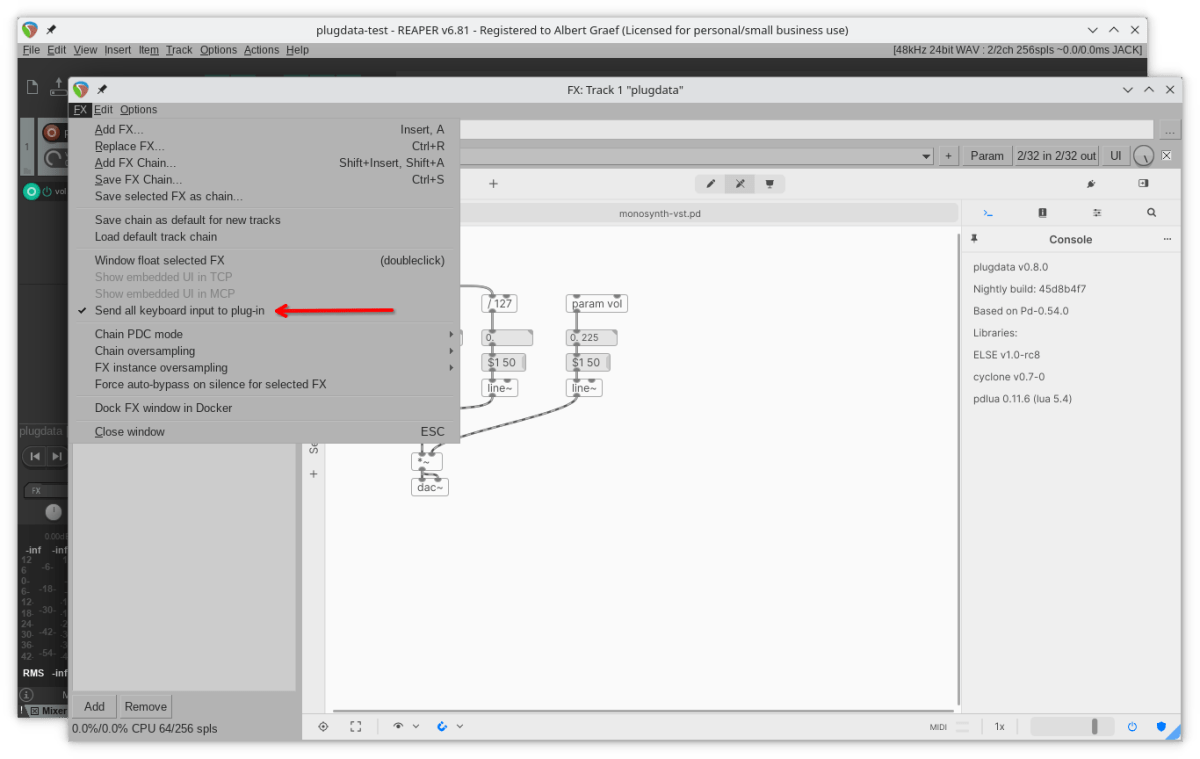
Task: Click the blue snapping icon in statusbar
Action: [443, 727]
